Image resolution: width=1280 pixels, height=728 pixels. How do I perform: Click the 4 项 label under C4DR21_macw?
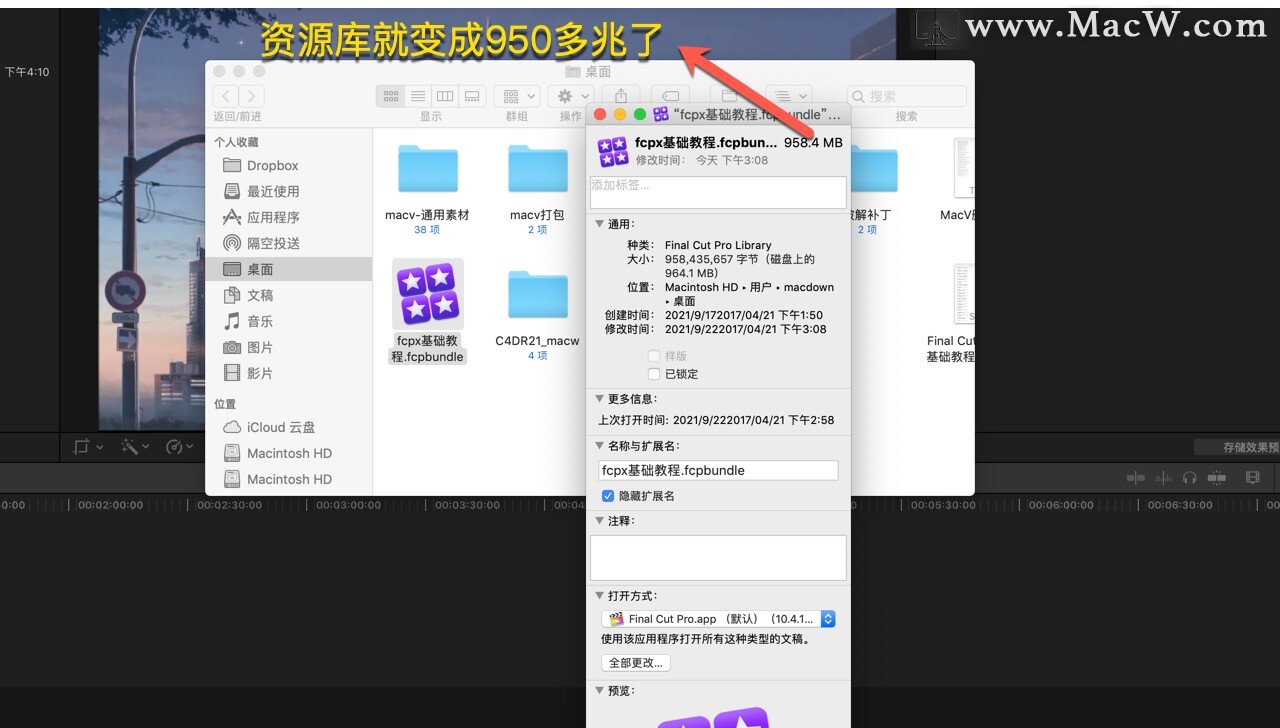(x=537, y=355)
